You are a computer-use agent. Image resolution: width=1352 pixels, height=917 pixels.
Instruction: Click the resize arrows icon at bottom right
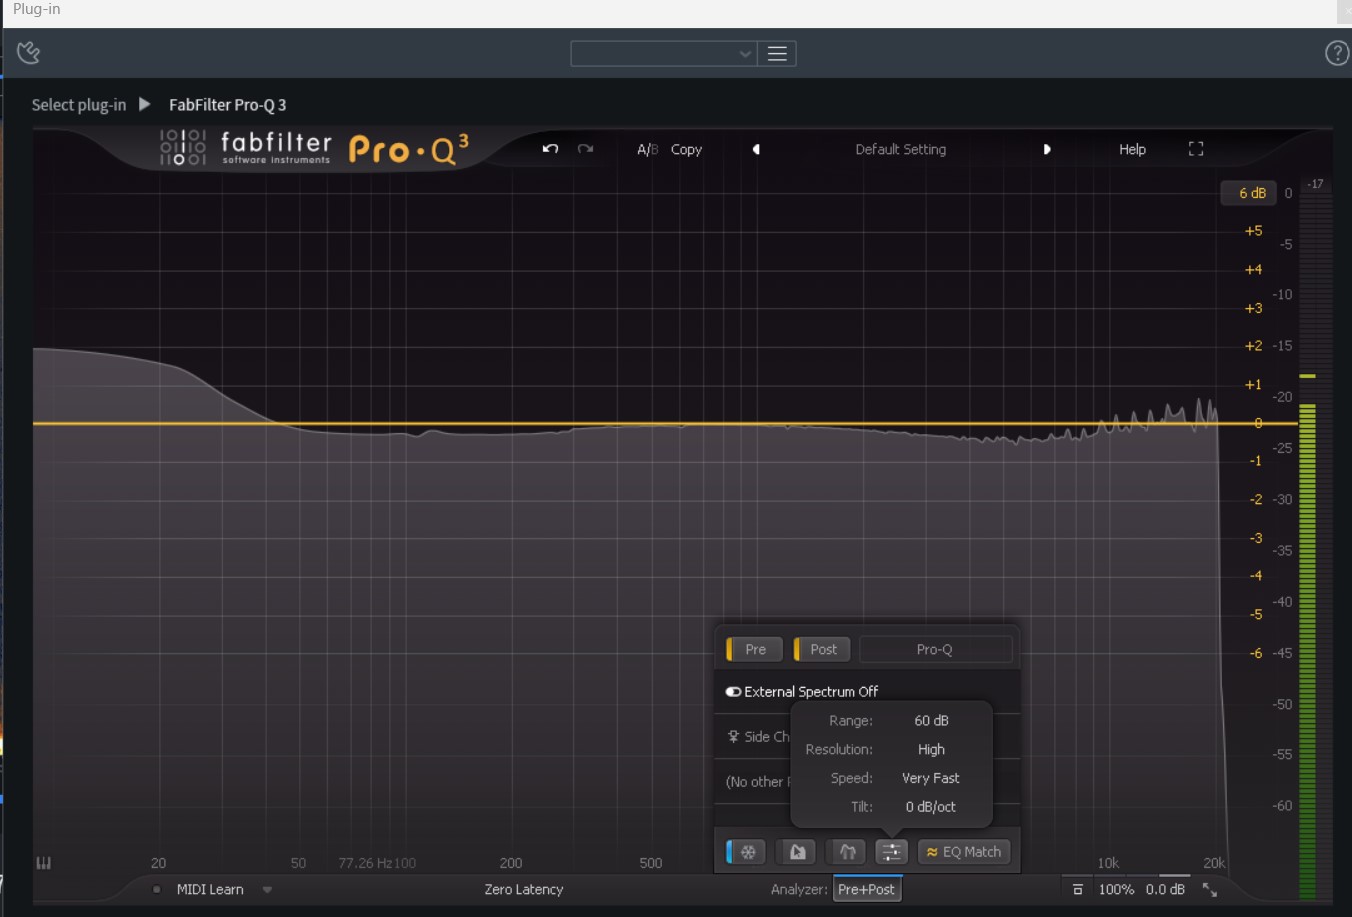pyautogui.click(x=1210, y=889)
